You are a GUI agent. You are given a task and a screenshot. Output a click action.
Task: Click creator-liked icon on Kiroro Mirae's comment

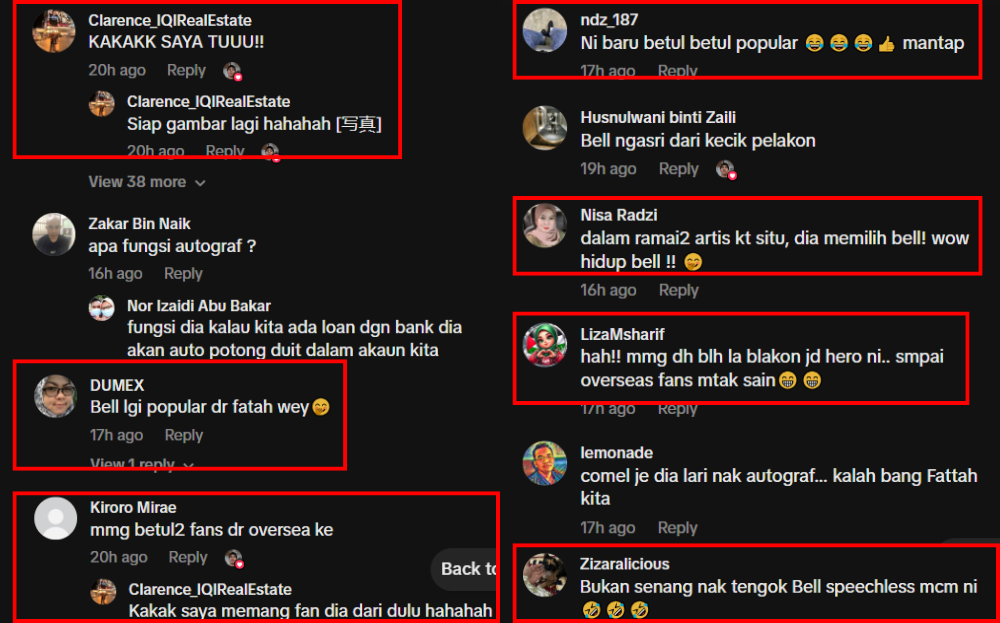[x=234, y=558]
